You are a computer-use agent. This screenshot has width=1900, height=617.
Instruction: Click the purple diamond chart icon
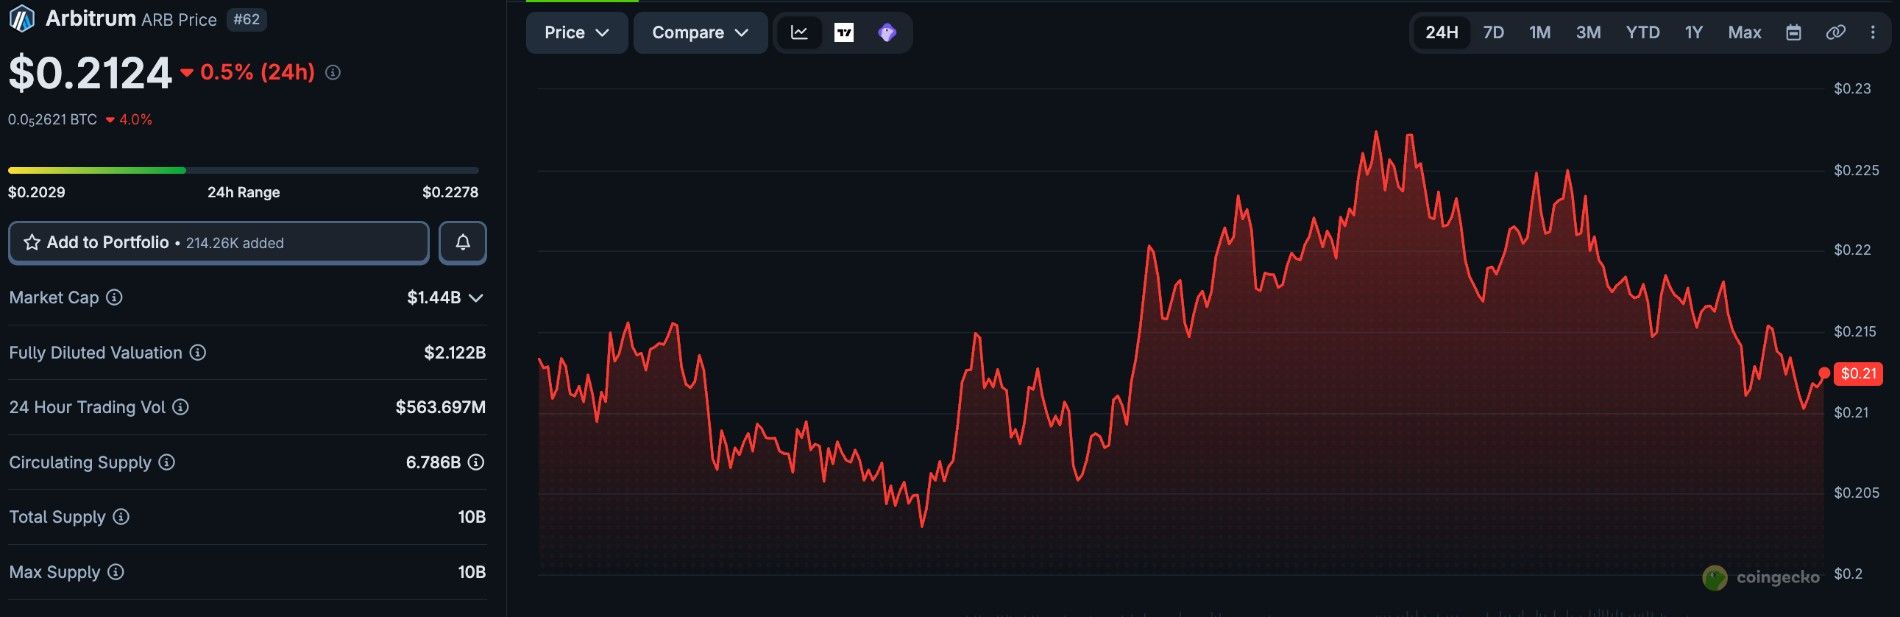[x=887, y=33]
